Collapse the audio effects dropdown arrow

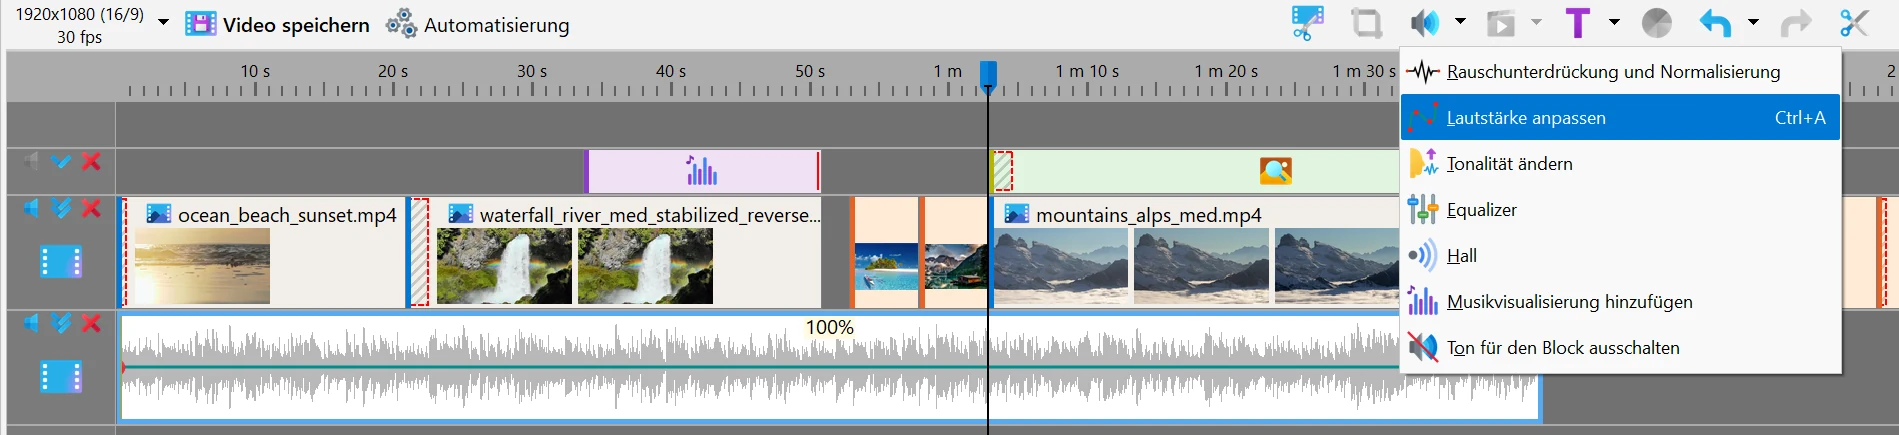pyautogui.click(x=1460, y=21)
